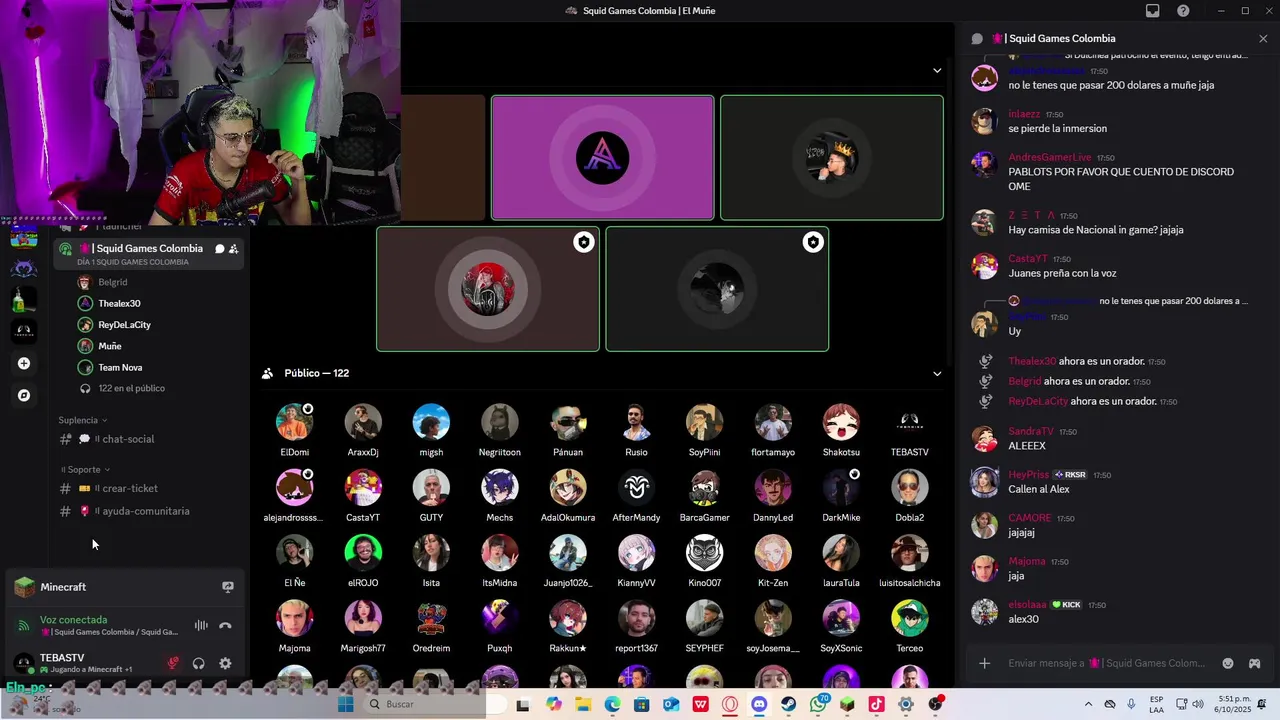Image resolution: width=1280 pixels, height=720 pixels.
Task: Open Minecraft activity panel entry
Action: pos(125,587)
